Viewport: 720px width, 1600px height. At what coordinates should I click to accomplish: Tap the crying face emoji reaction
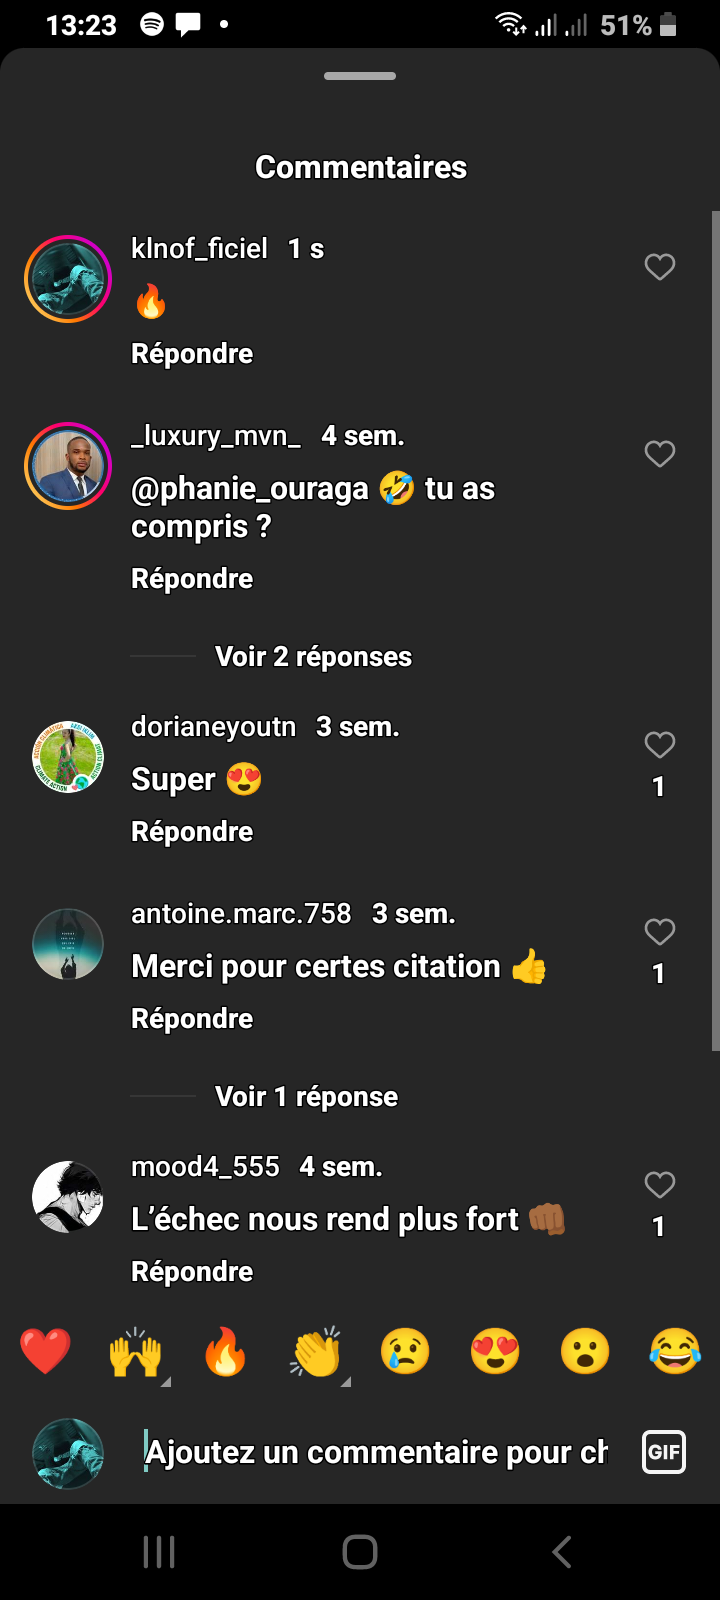(405, 1352)
